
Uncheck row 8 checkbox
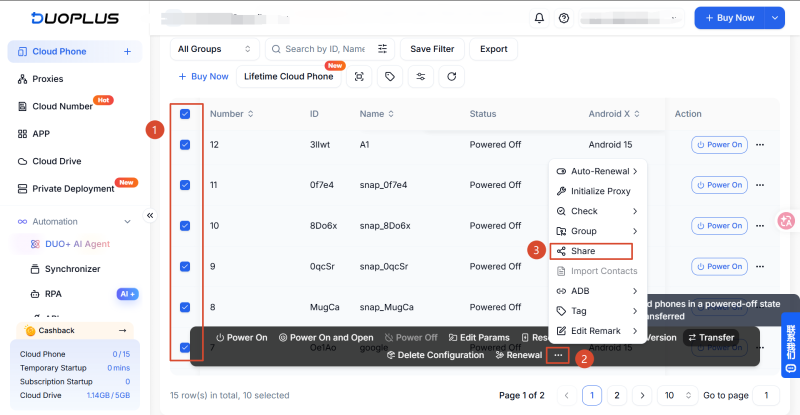[x=185, y=307]
